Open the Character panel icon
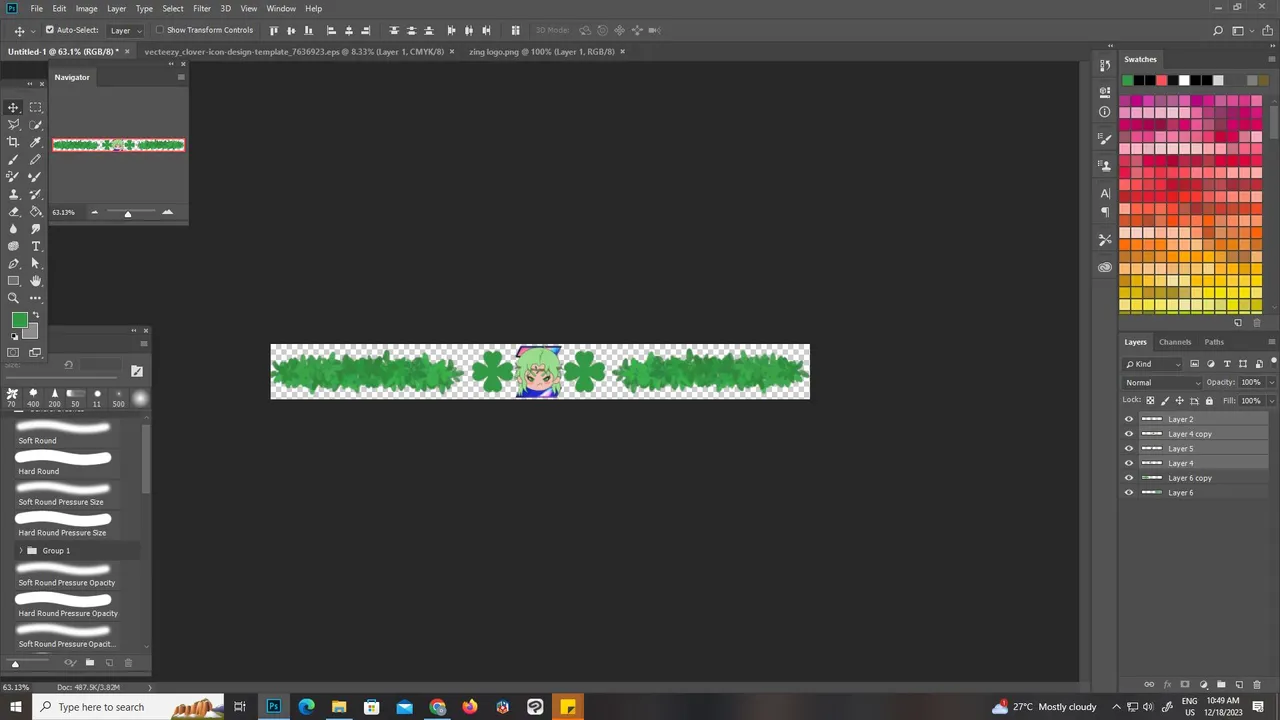The width and height of the screenshot is (1280, 720). pos(1104,193)
